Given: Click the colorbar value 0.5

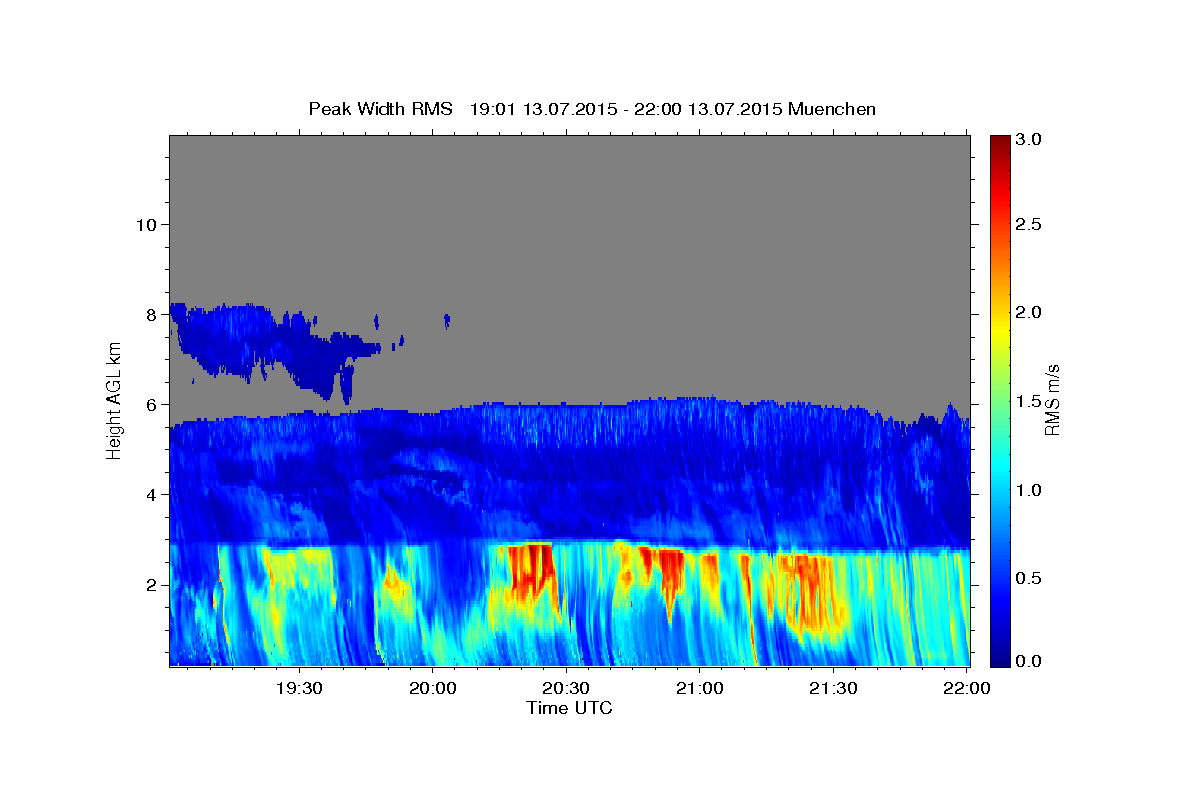Looking at the screenshot, I should pos(1028,577).
